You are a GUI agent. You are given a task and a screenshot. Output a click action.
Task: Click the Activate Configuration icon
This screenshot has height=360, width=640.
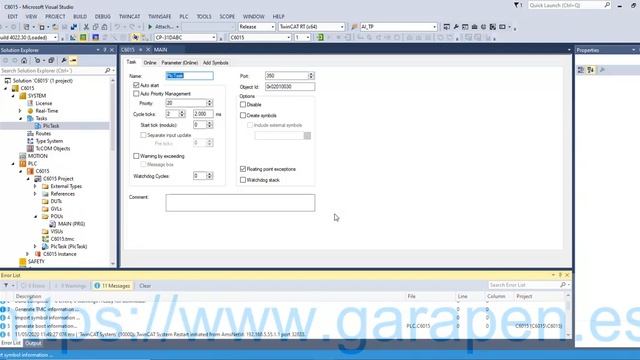tap(73, 38)
